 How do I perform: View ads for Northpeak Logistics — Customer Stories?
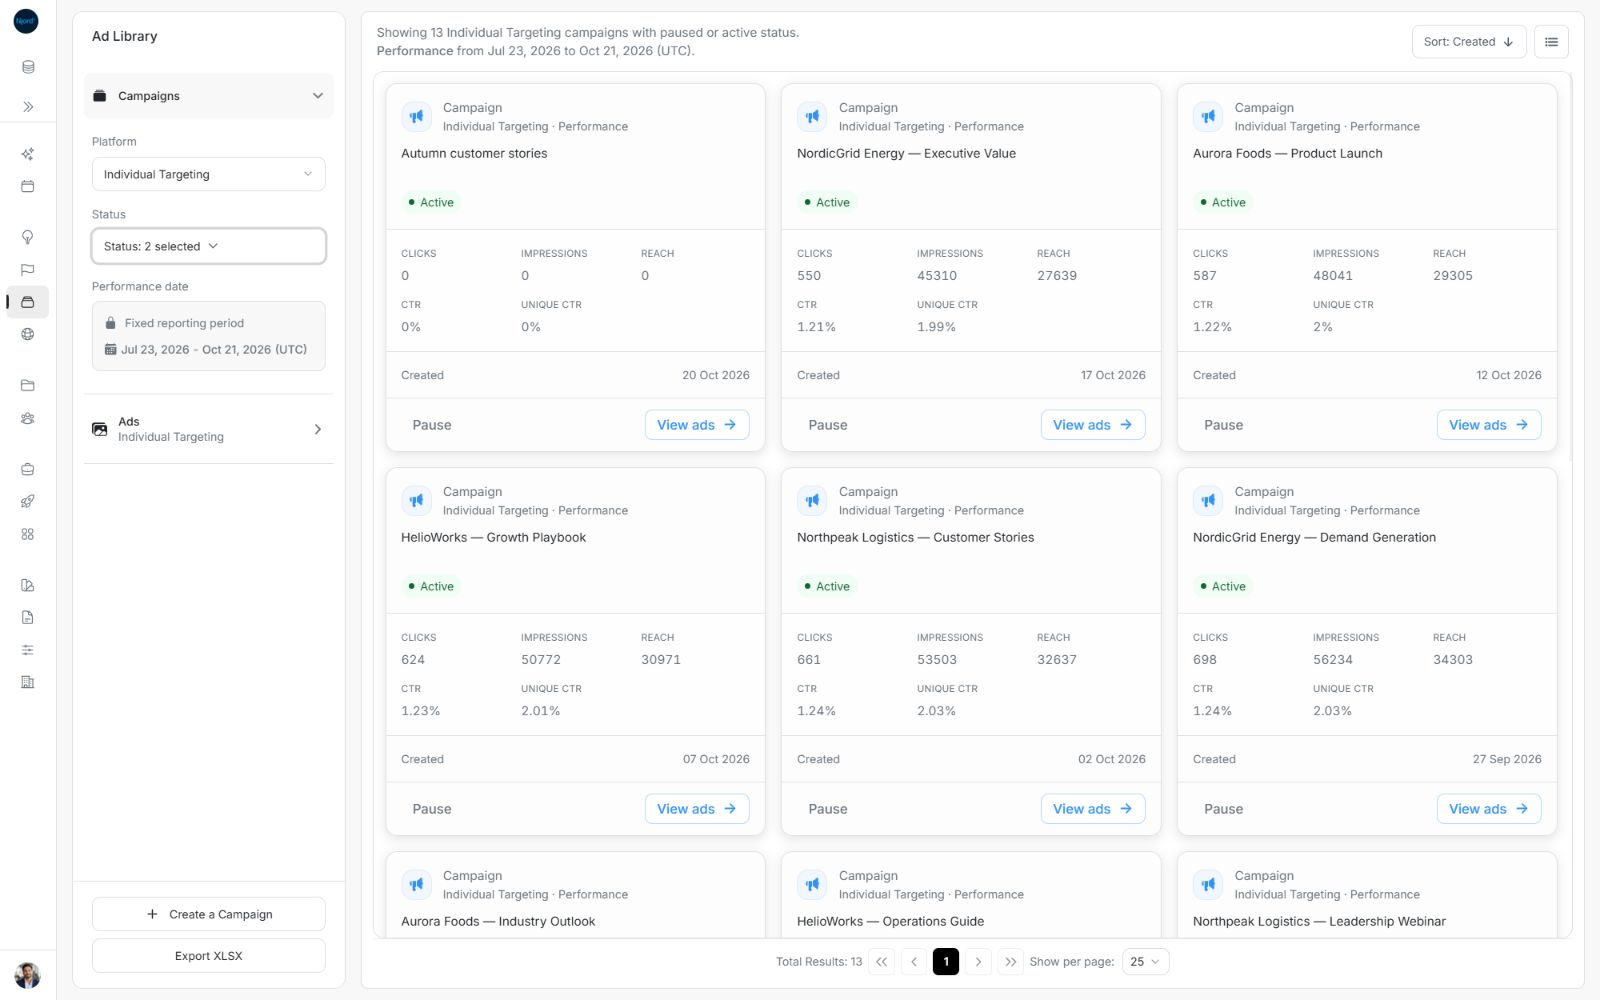pos(1093,809)
